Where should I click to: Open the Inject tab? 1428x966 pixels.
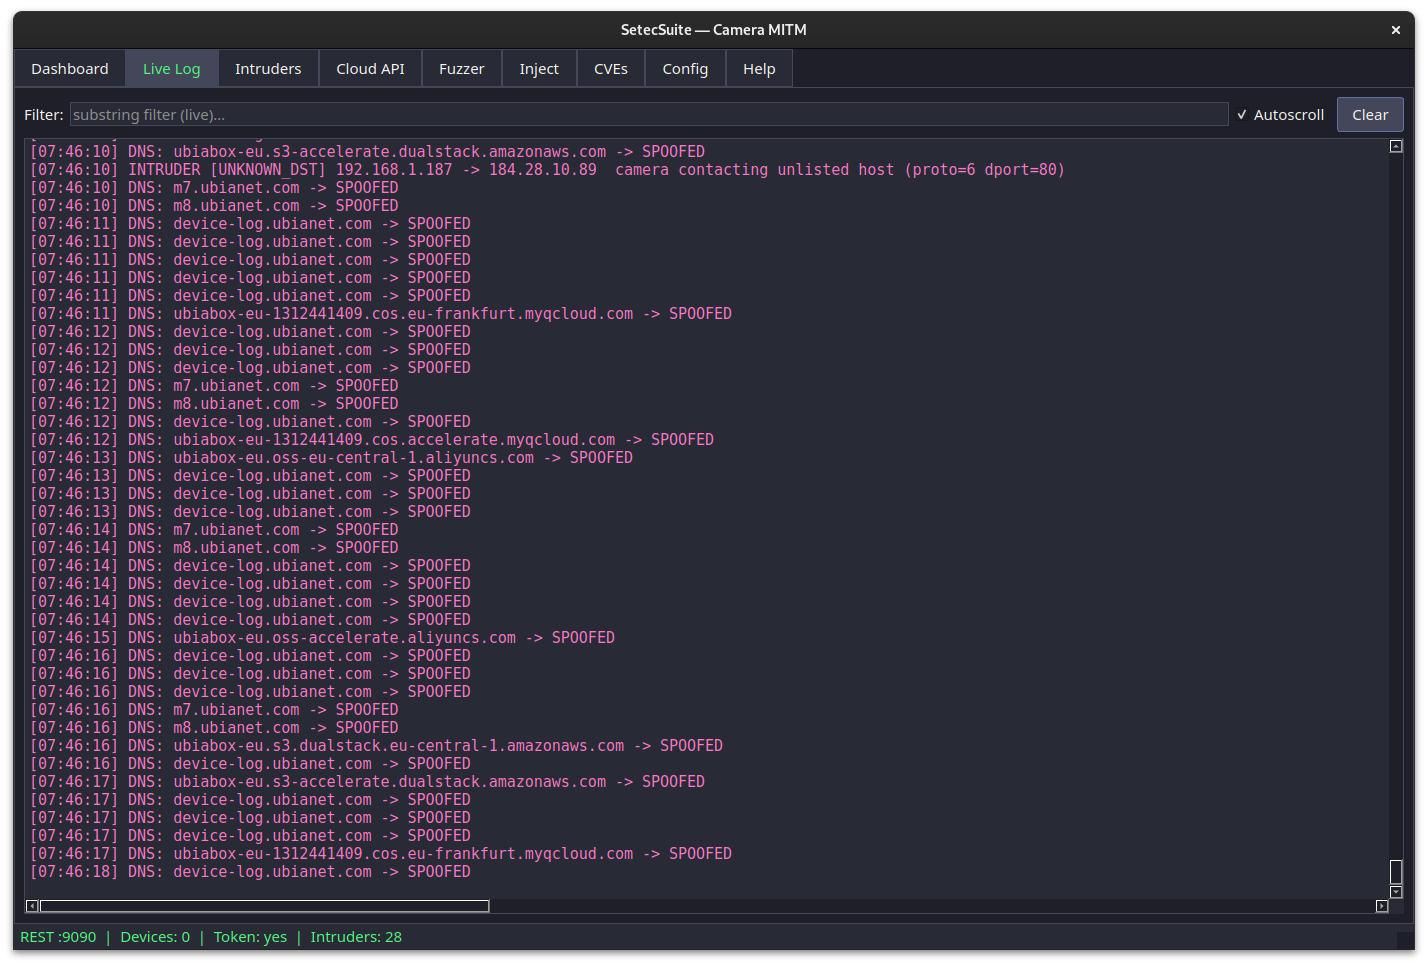tap(539, 68)
